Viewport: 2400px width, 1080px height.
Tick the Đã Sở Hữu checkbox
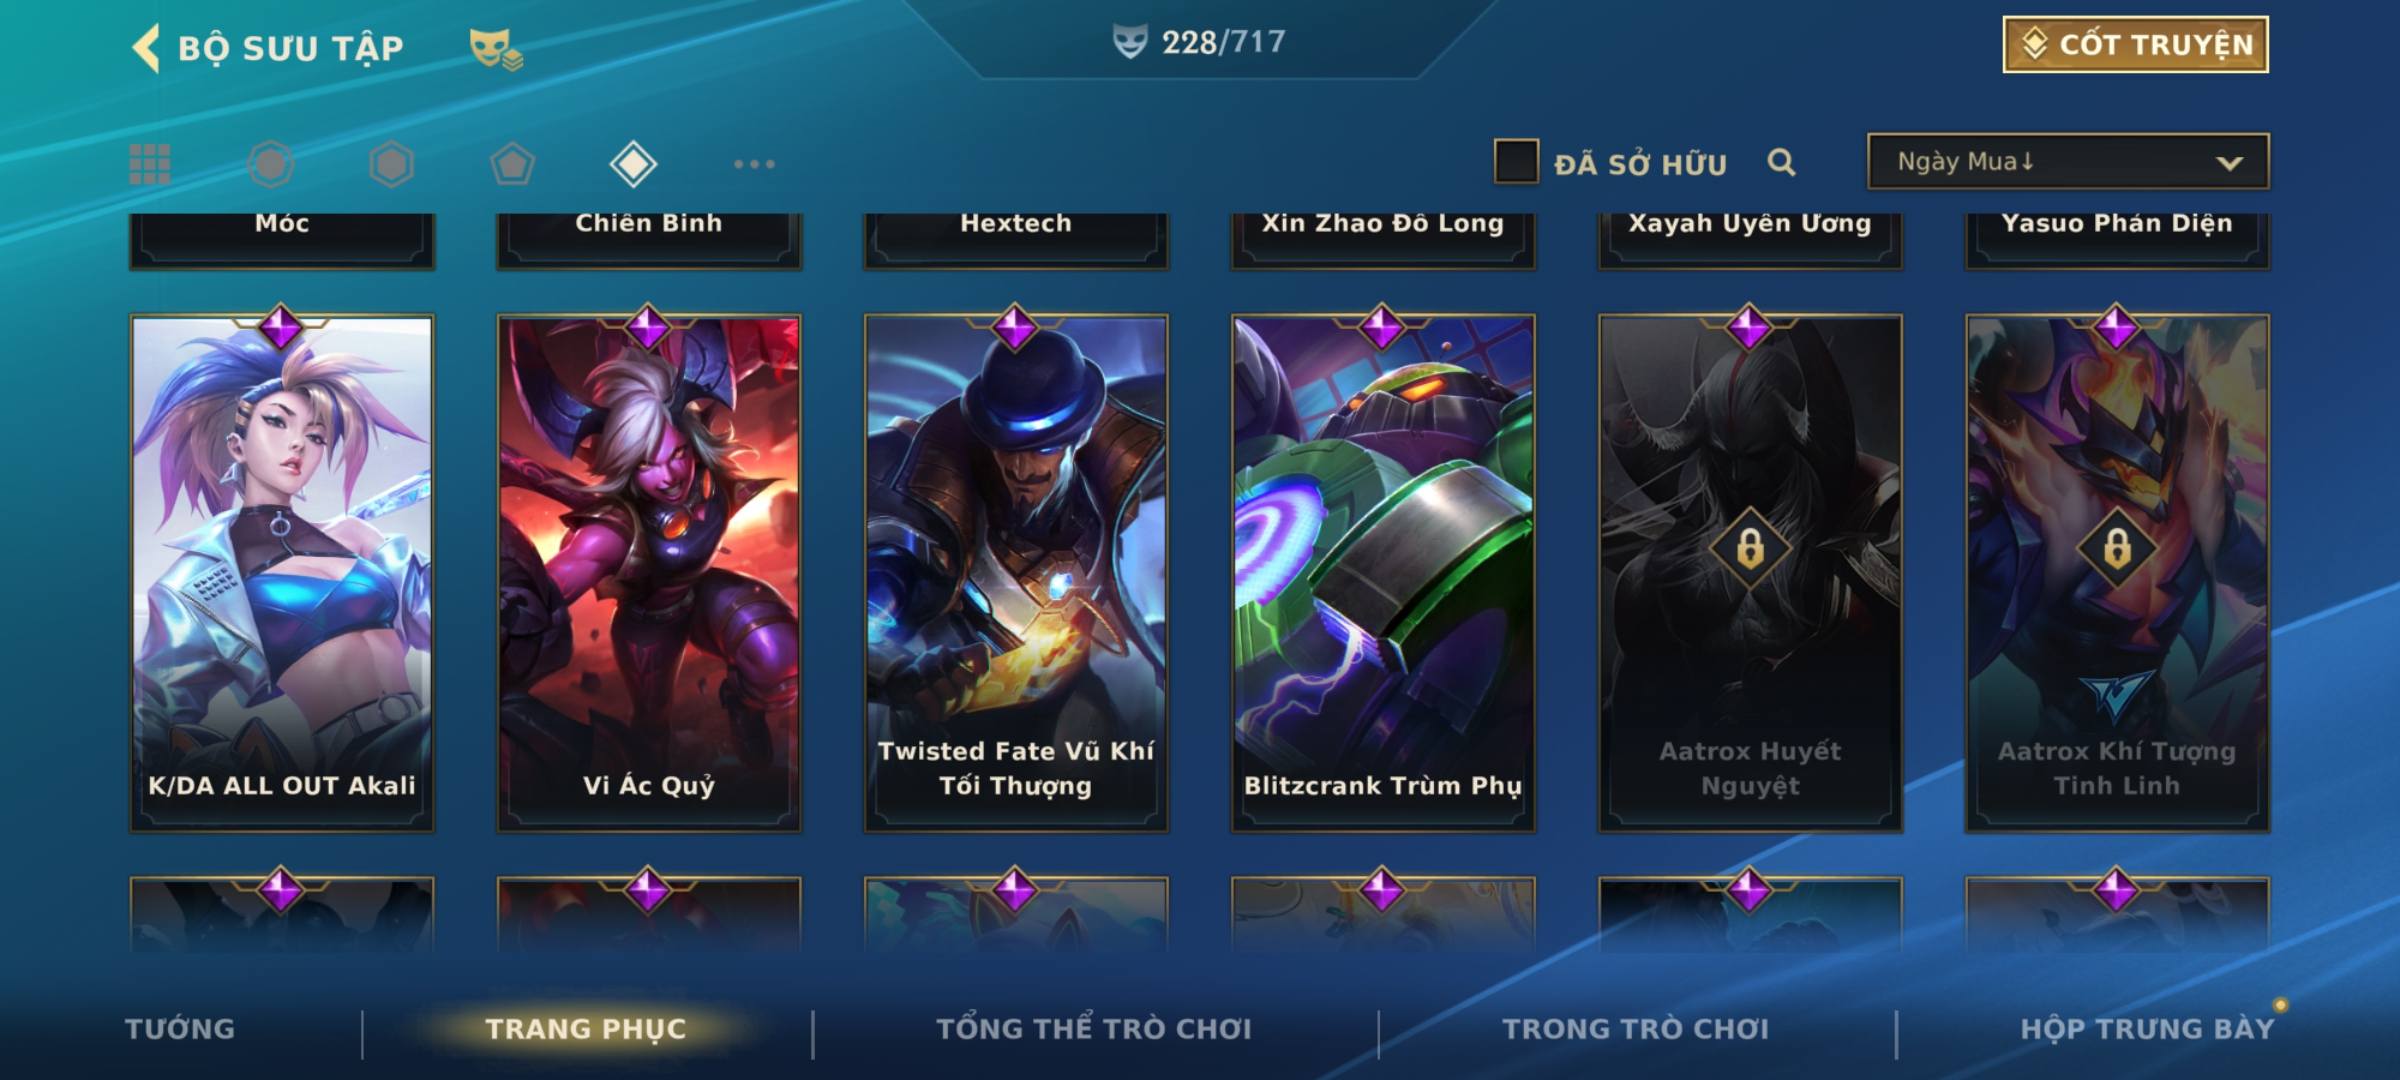(1516, 161)
